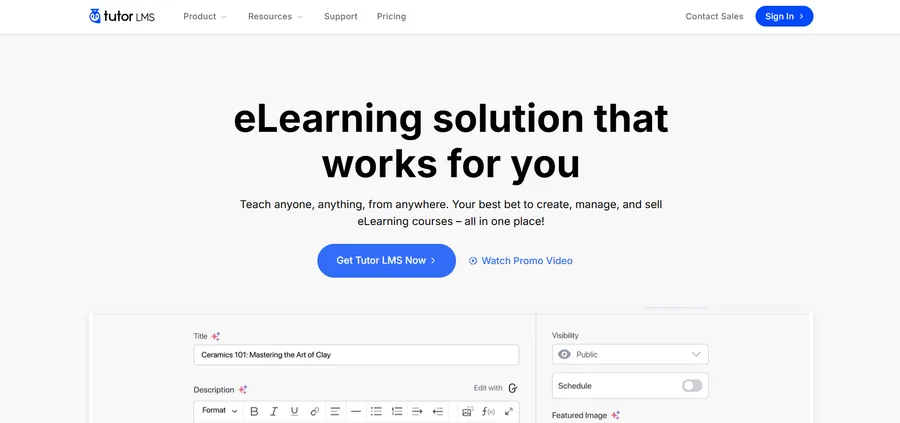Click the Description label

point(214,390)
